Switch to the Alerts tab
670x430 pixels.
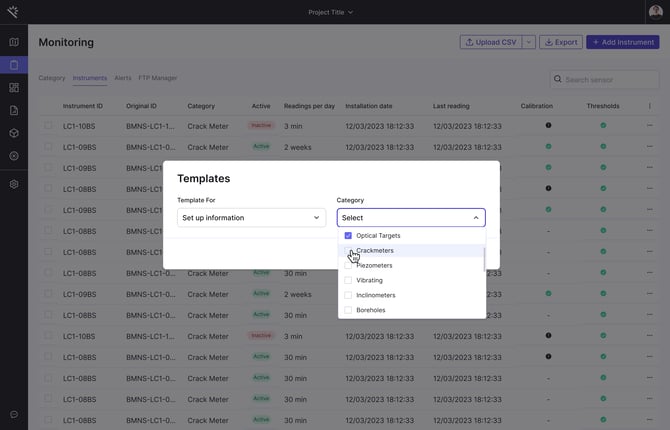123,78
